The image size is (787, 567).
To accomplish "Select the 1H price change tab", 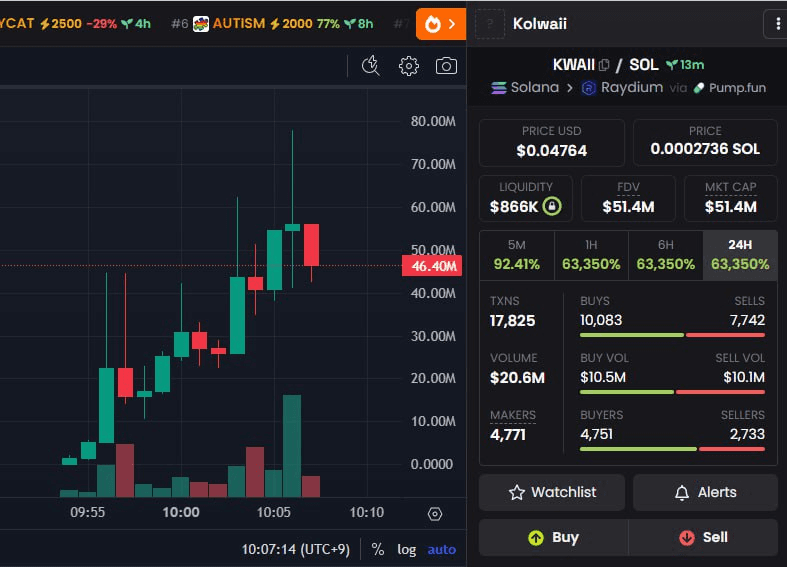I will pyautogui.click(x=591, y=255).
